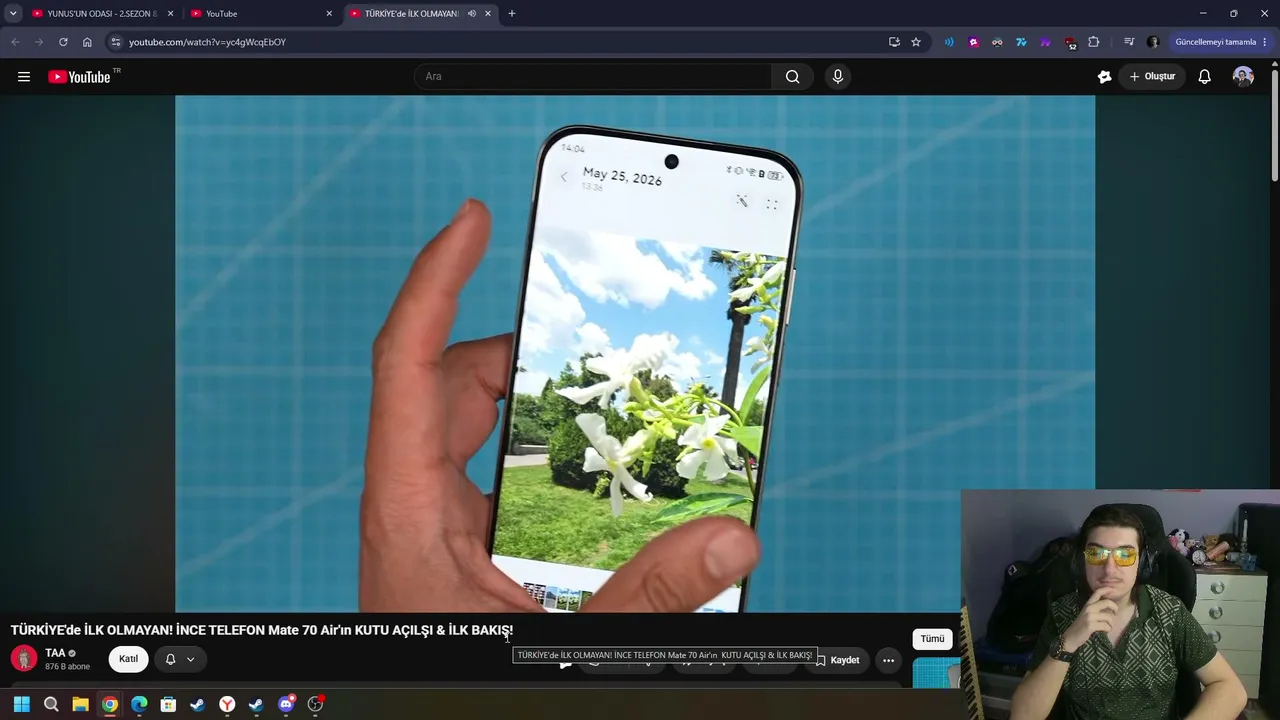Image resolution: width=1280 pixels, height=720 pixels.
Task: Install the page as an app
Action: [x=894, y=42]
